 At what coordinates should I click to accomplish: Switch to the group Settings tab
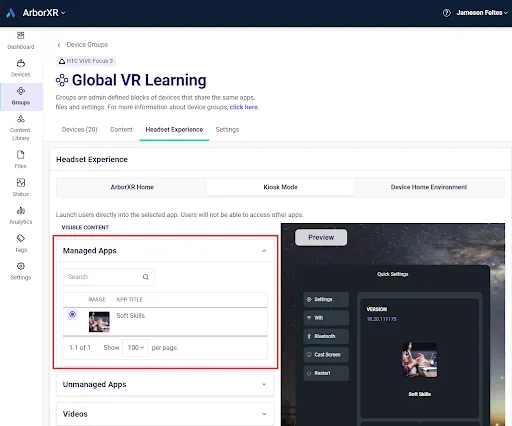click(227, 129)
